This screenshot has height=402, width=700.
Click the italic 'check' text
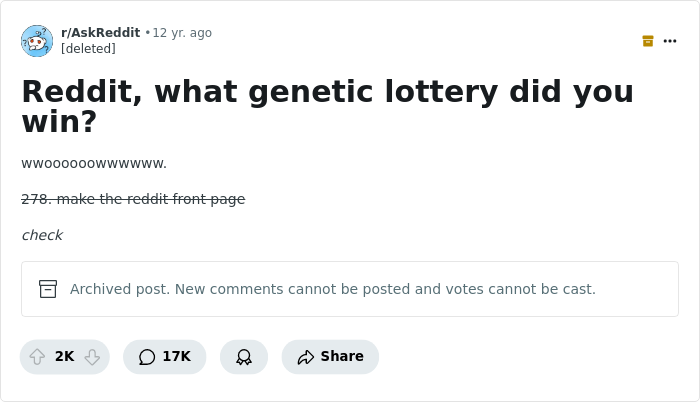click(x=42, y=235)
